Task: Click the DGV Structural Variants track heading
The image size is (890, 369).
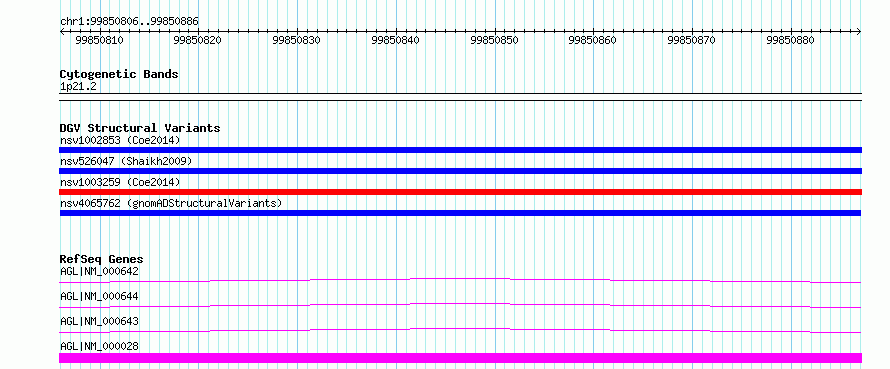Action: point(140,128)
